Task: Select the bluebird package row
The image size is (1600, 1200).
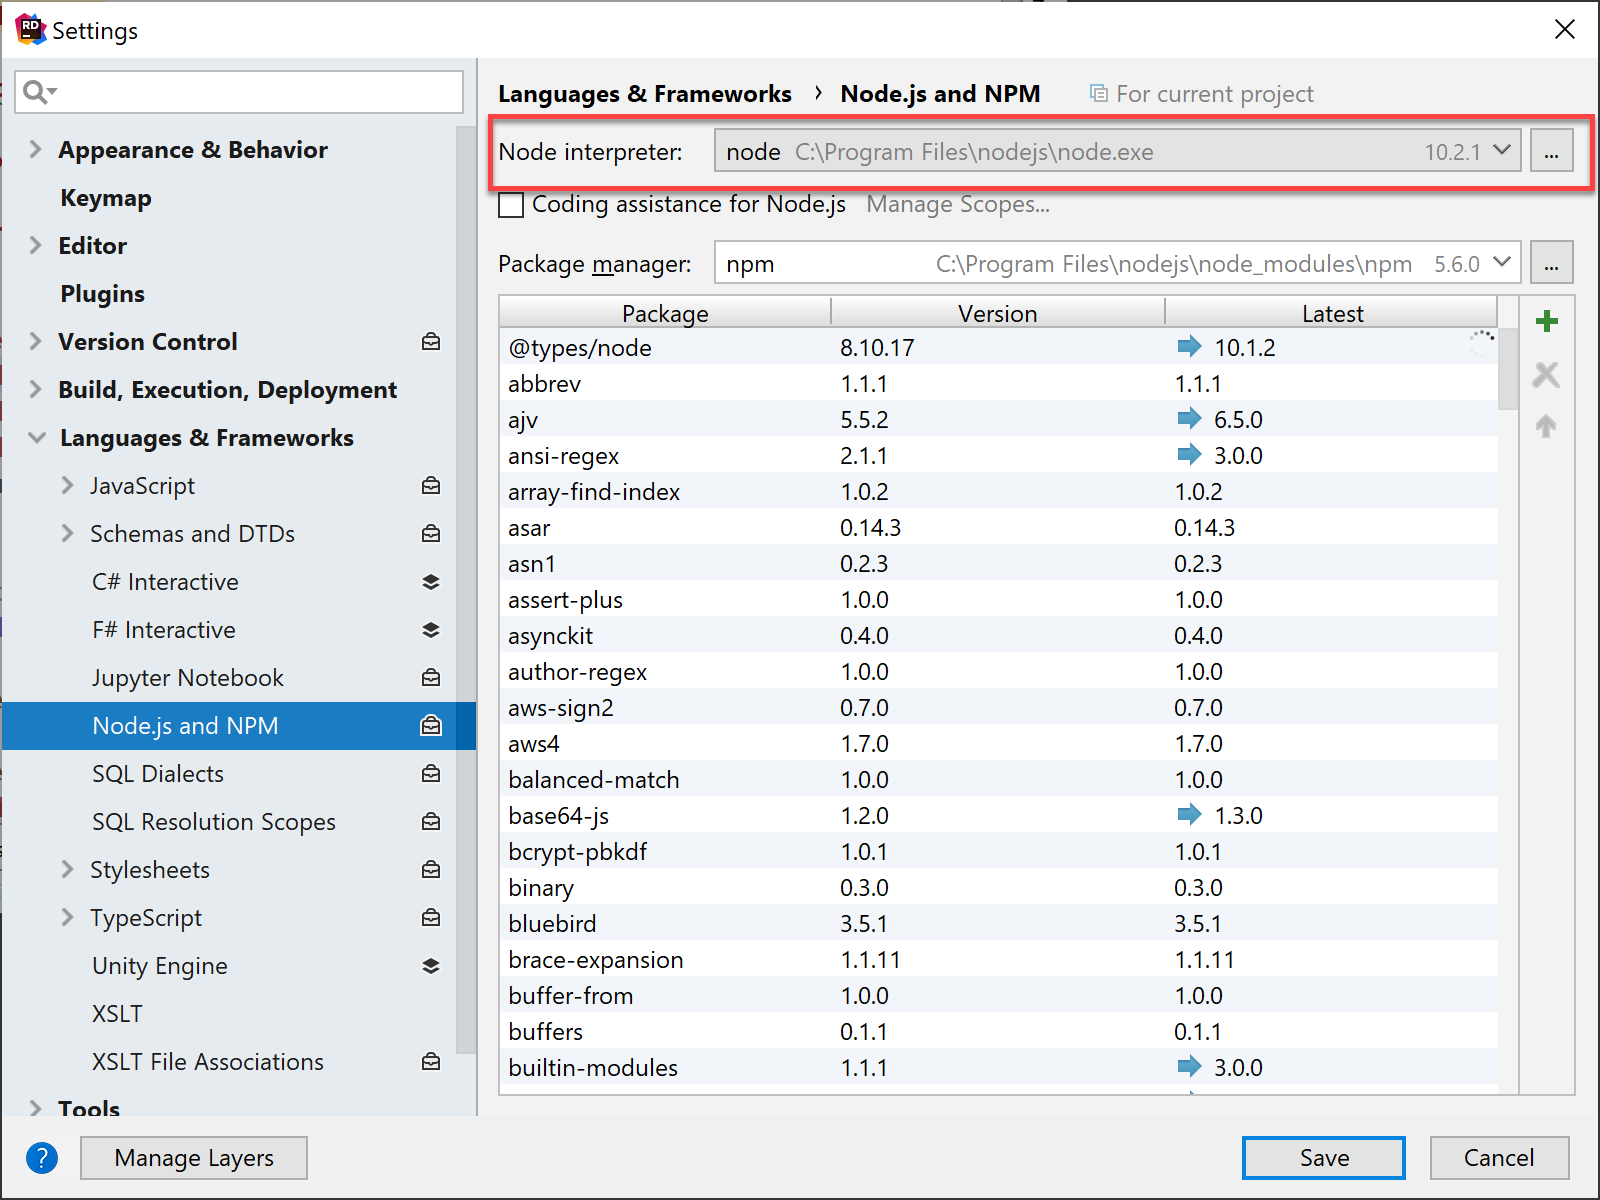Action: tap(998, 923)
